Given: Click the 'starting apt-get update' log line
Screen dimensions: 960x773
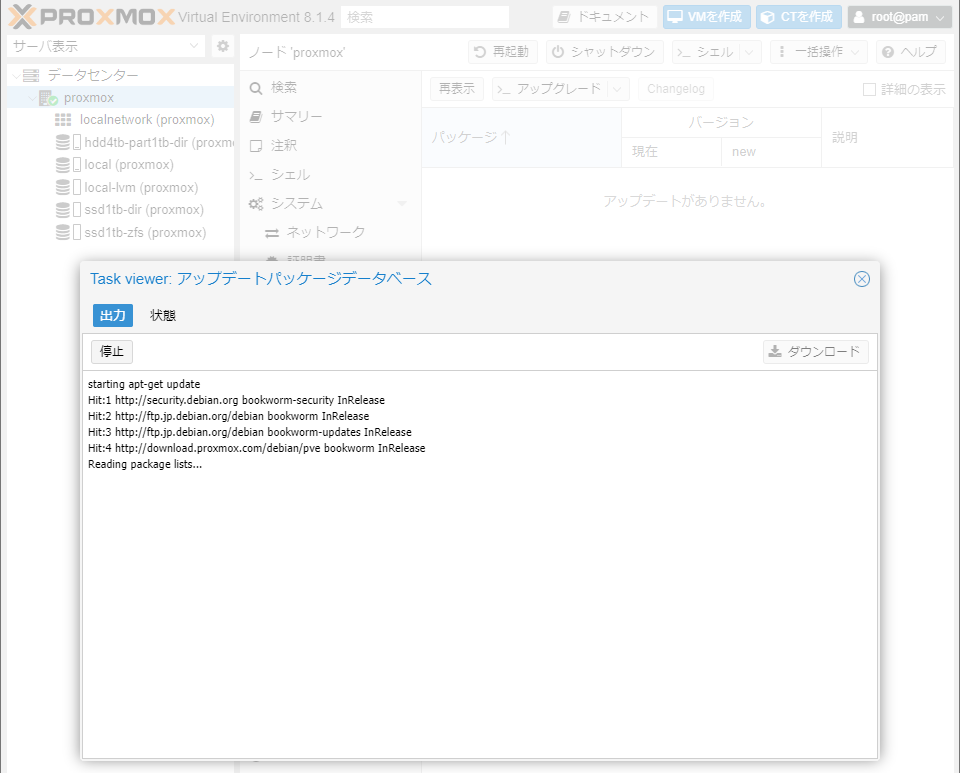Looking at the screenshot, I should pyautogui.click(x=144, y=384).
